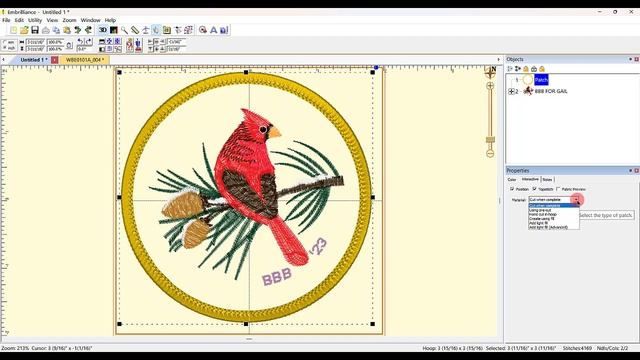Viewport: 640px width, 360px height.
Task: Click the rotation angle input field
Action: tap(85, 49)
